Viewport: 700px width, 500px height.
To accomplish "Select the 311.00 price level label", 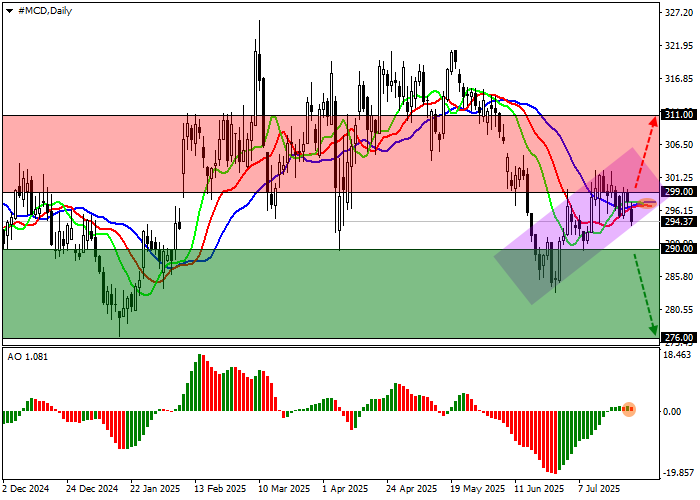I will click(679, 115).
